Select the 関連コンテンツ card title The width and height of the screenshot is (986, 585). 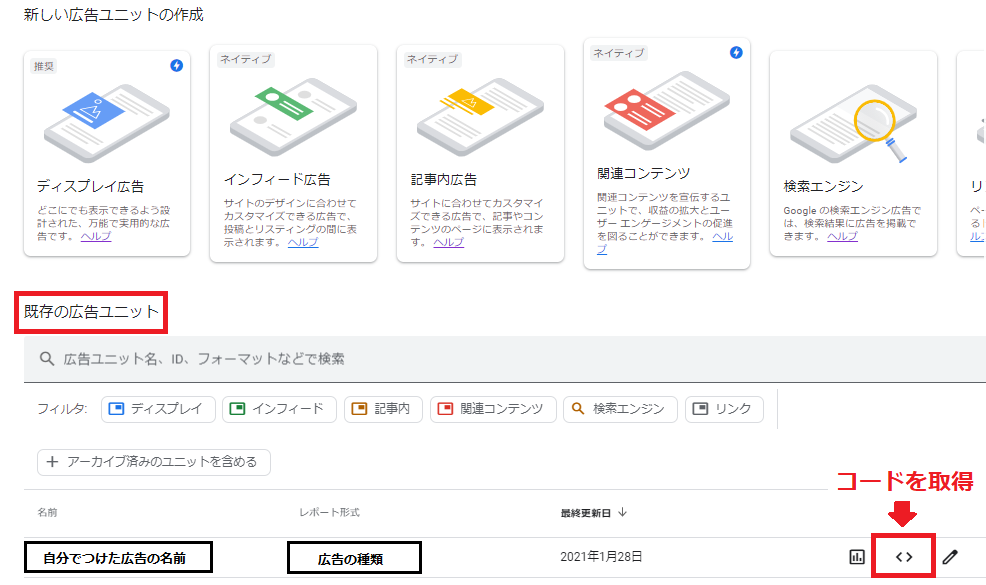(643, 174)
